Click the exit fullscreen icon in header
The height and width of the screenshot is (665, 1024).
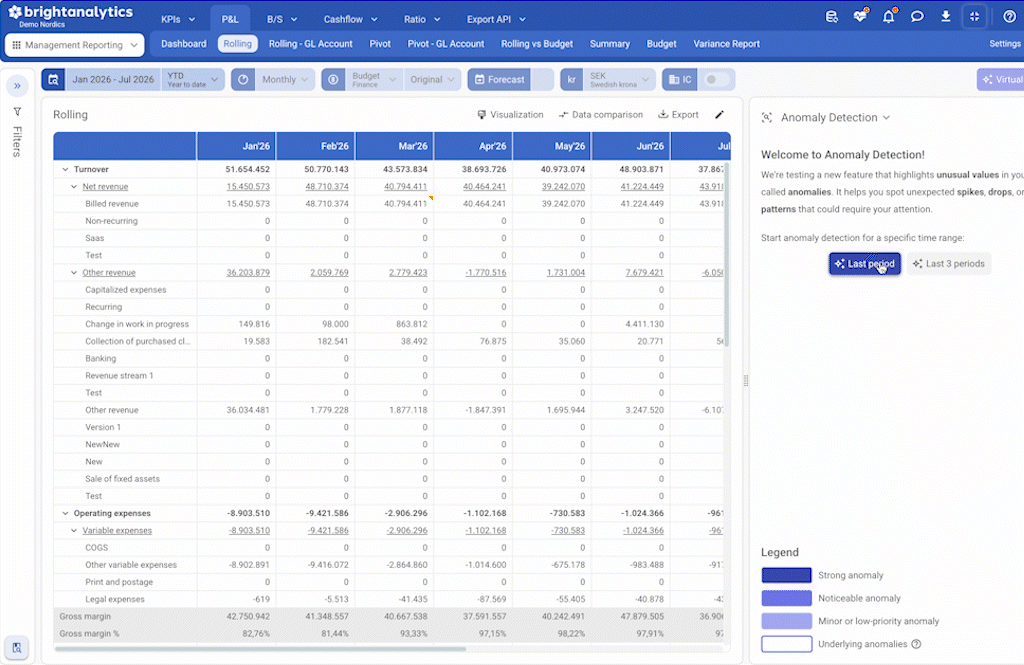[974, 17]
